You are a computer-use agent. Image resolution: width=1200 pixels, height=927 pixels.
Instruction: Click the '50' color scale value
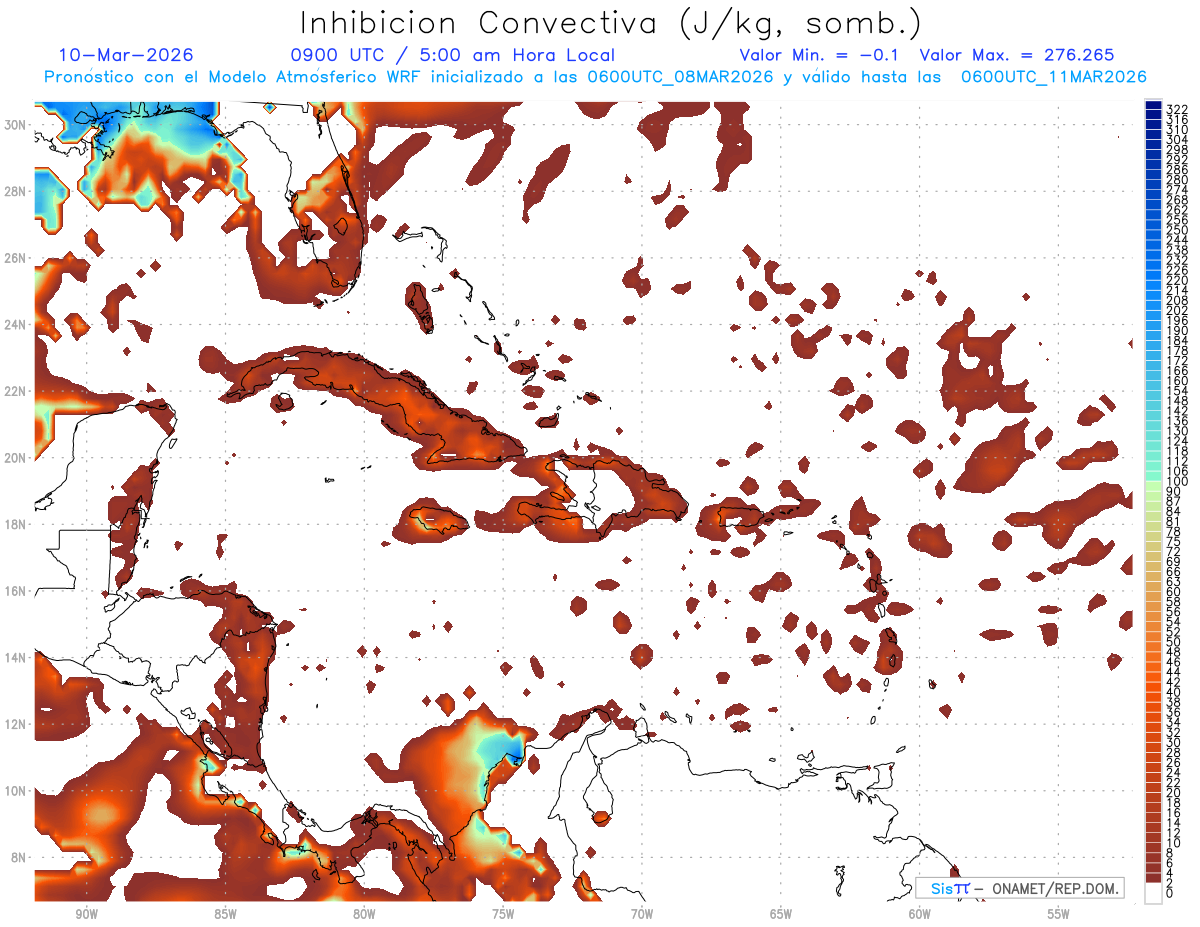[x=1173, y=641]
